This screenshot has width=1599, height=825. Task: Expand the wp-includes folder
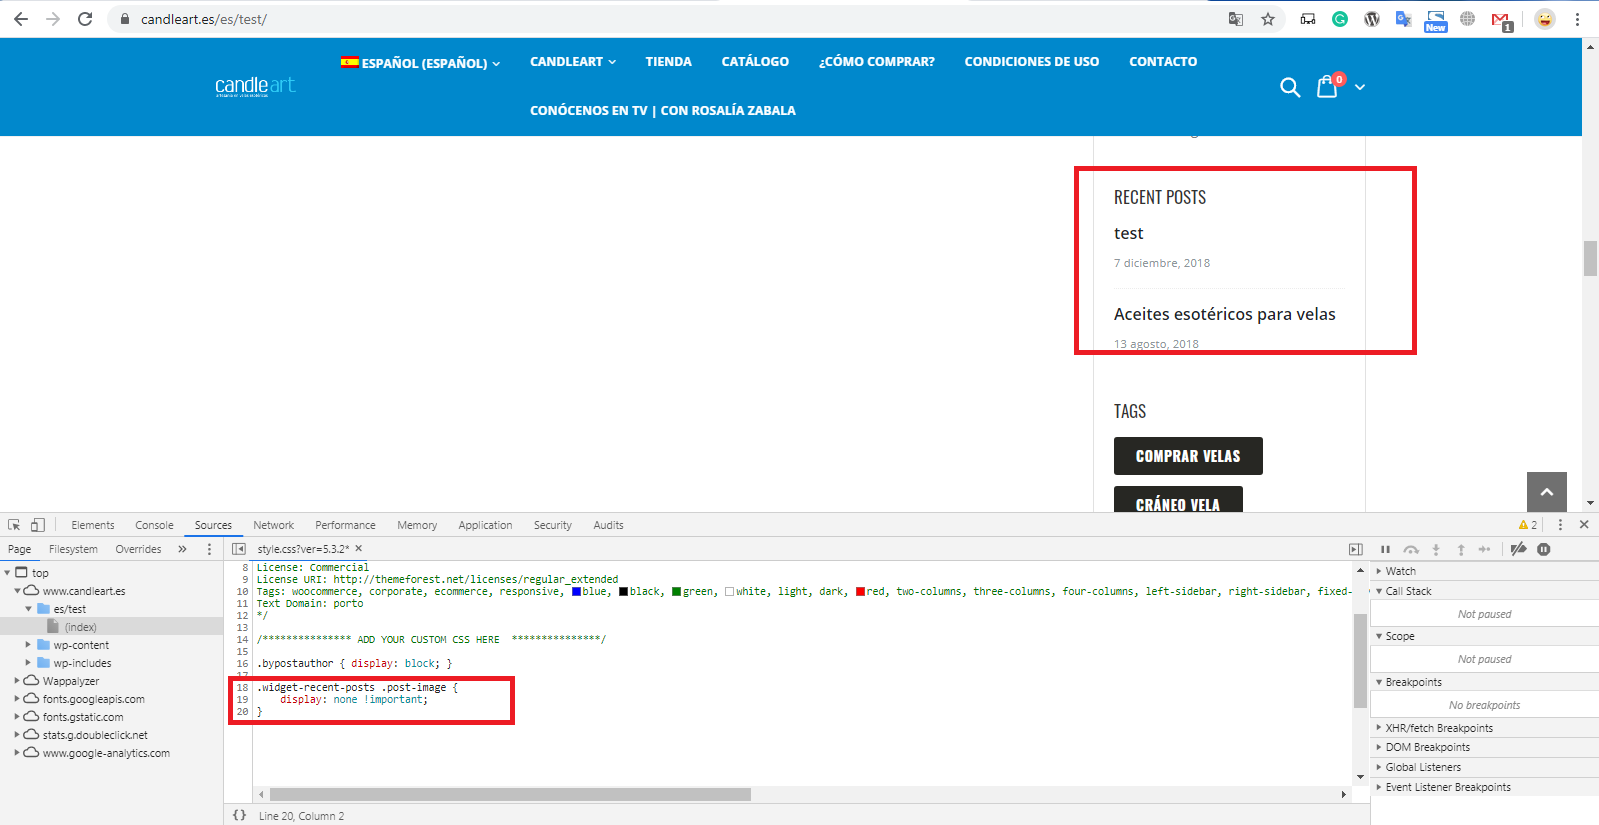tap(28, 663)
